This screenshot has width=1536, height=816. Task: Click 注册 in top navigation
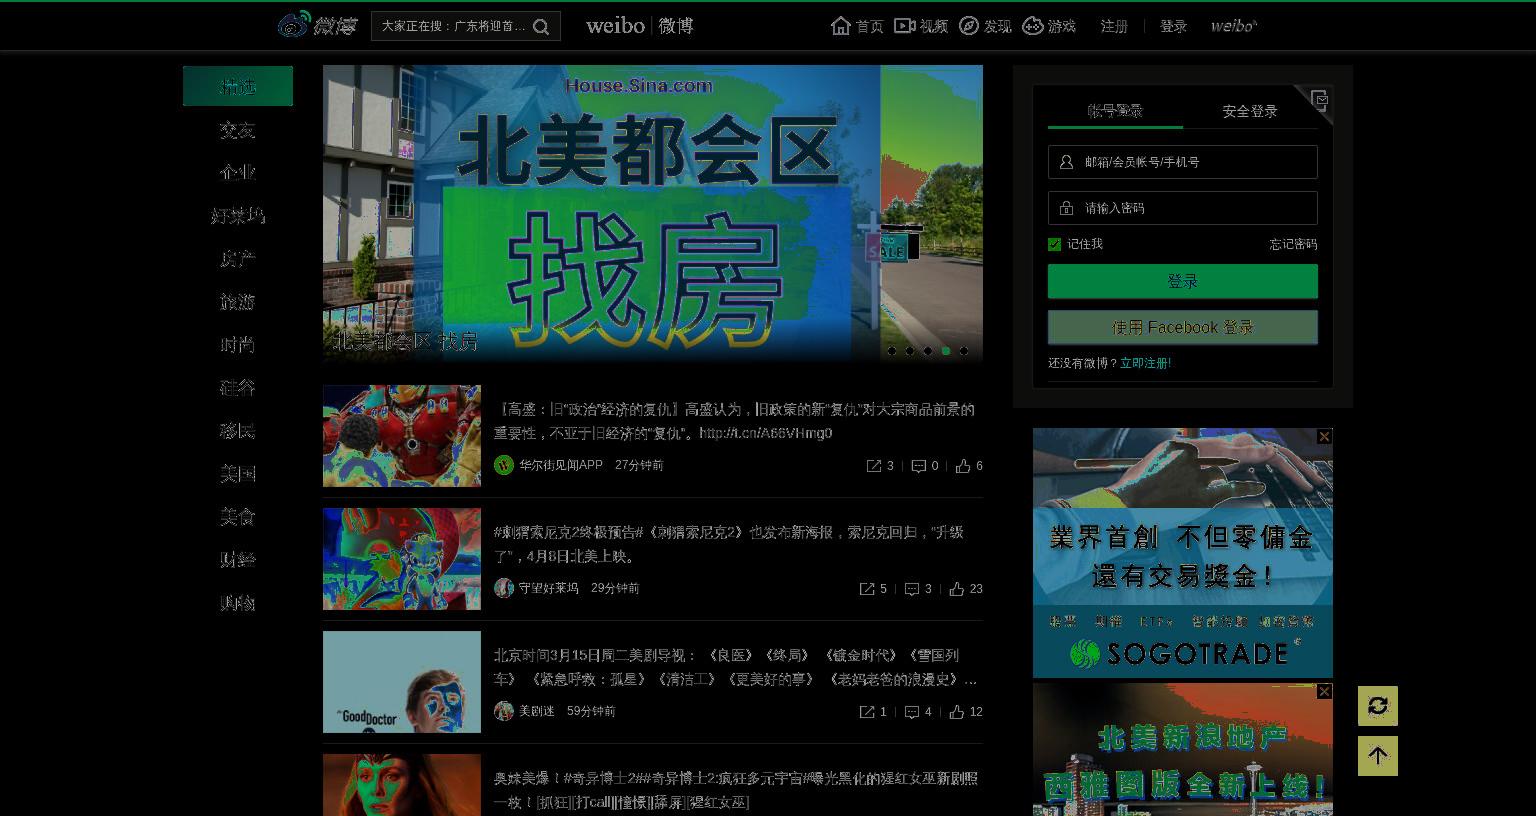(x=1114, y=26)
